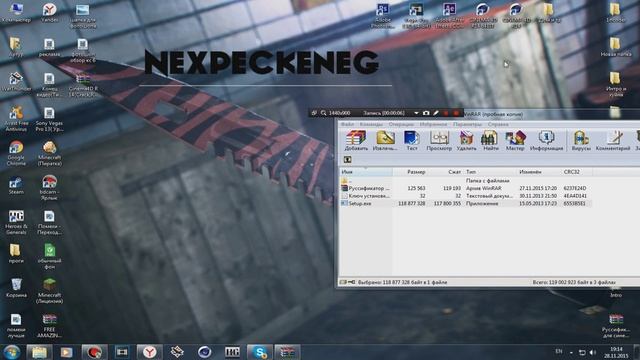Open the Avast Free Antivirus desktop shortcut
640x360 pixels.
coord(16,119)
